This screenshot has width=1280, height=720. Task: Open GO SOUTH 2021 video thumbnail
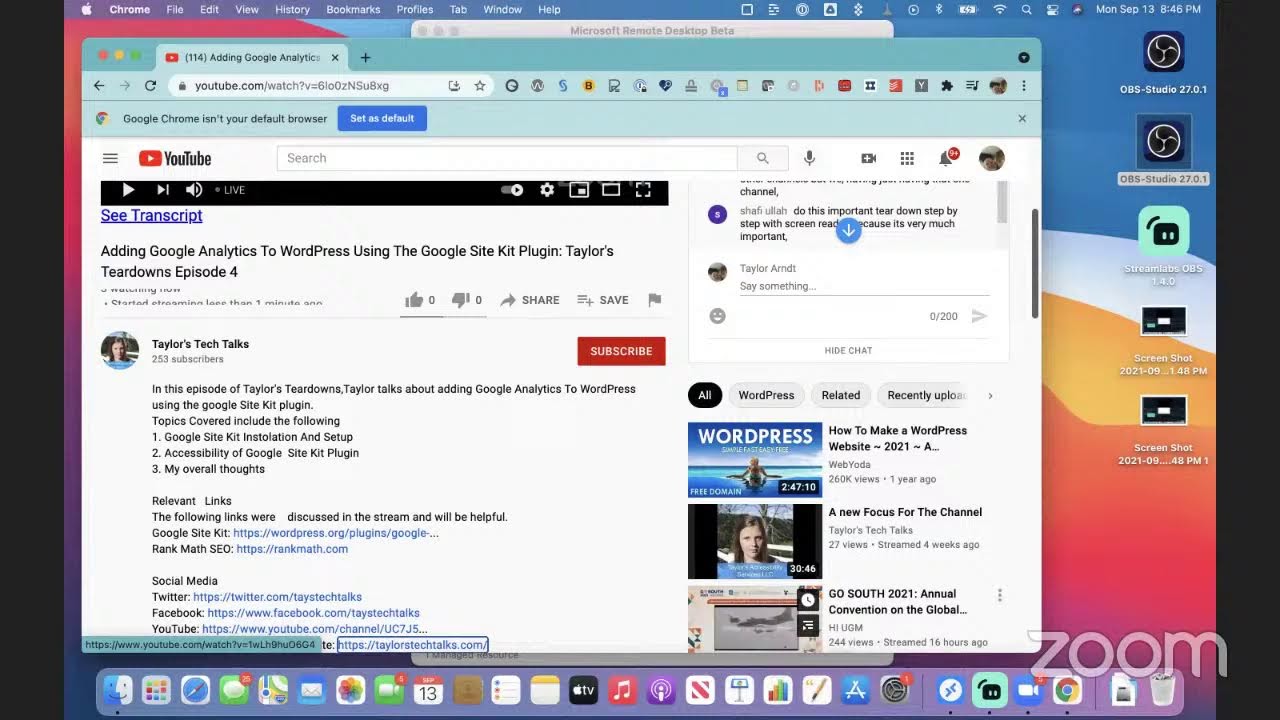(755, 620)
